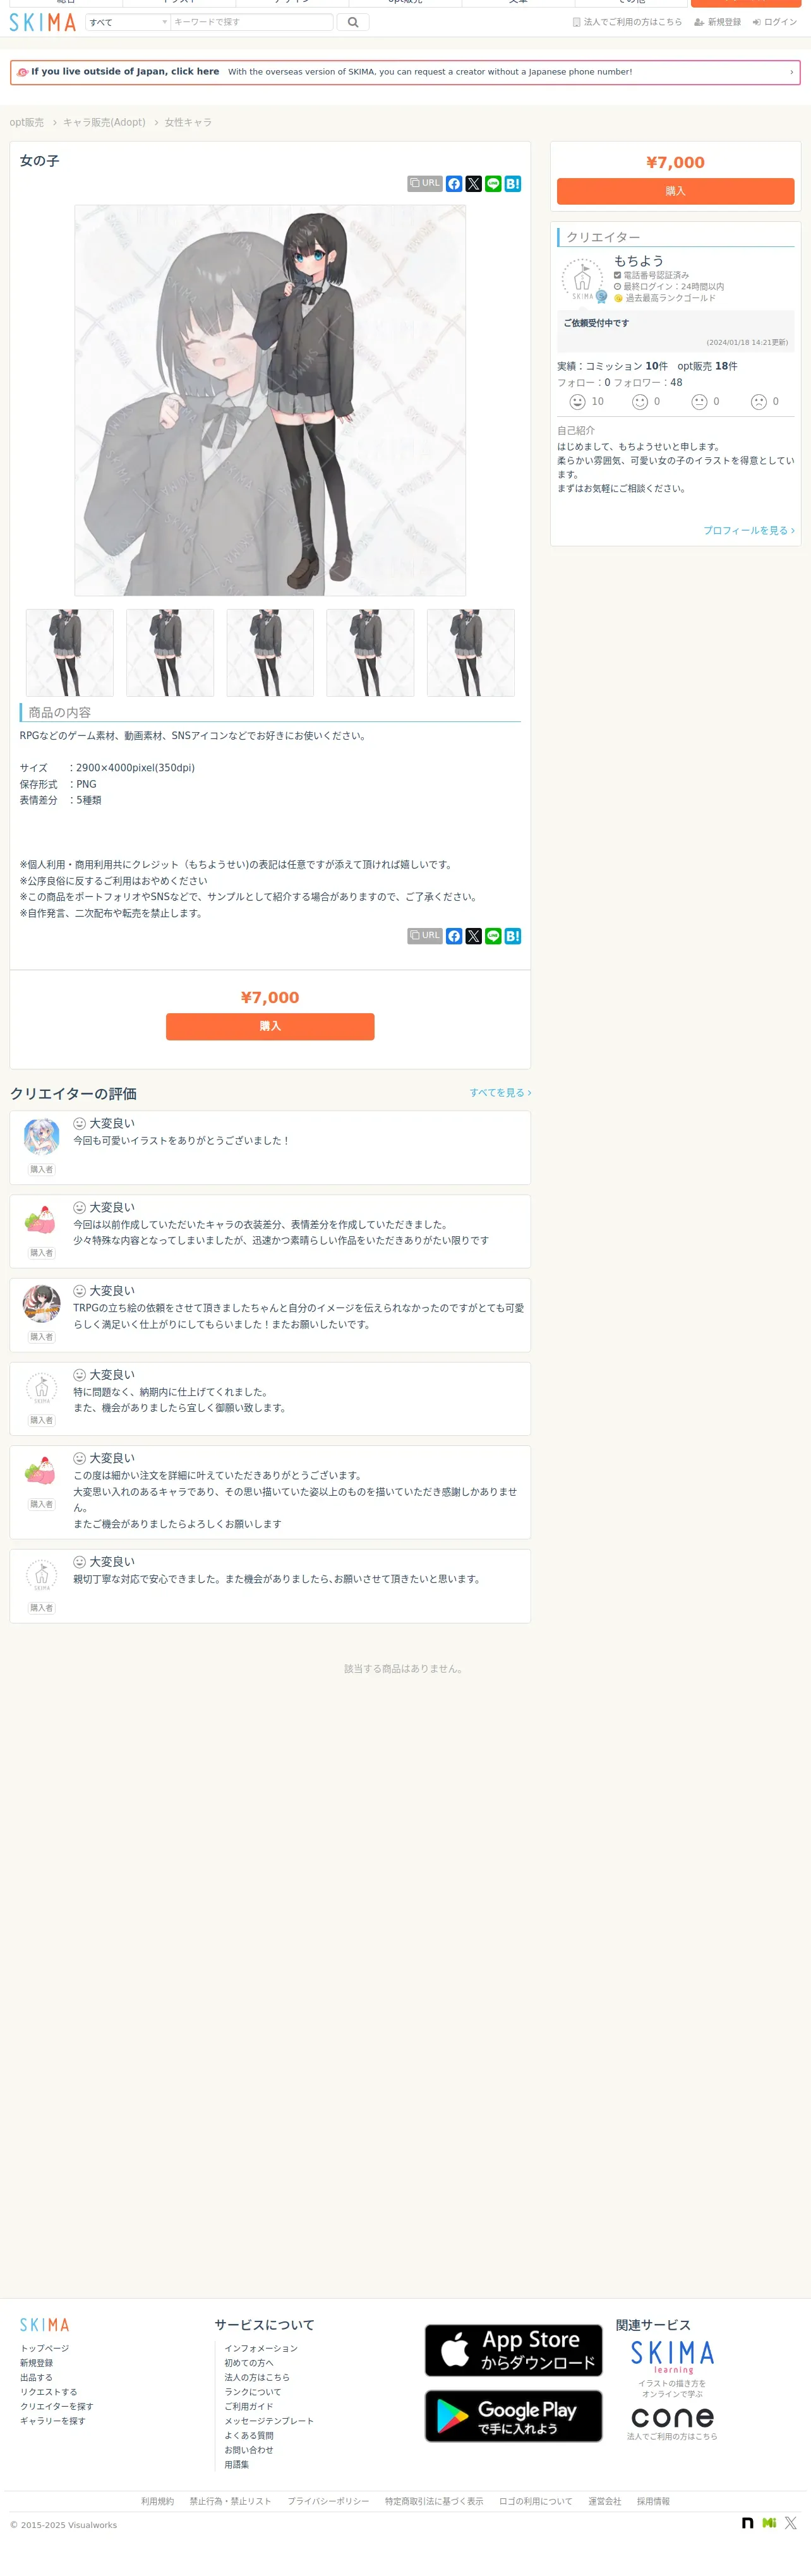811x2576 pixels.
Task: Open ログイン in the header
Action: (x=775, y=22)
